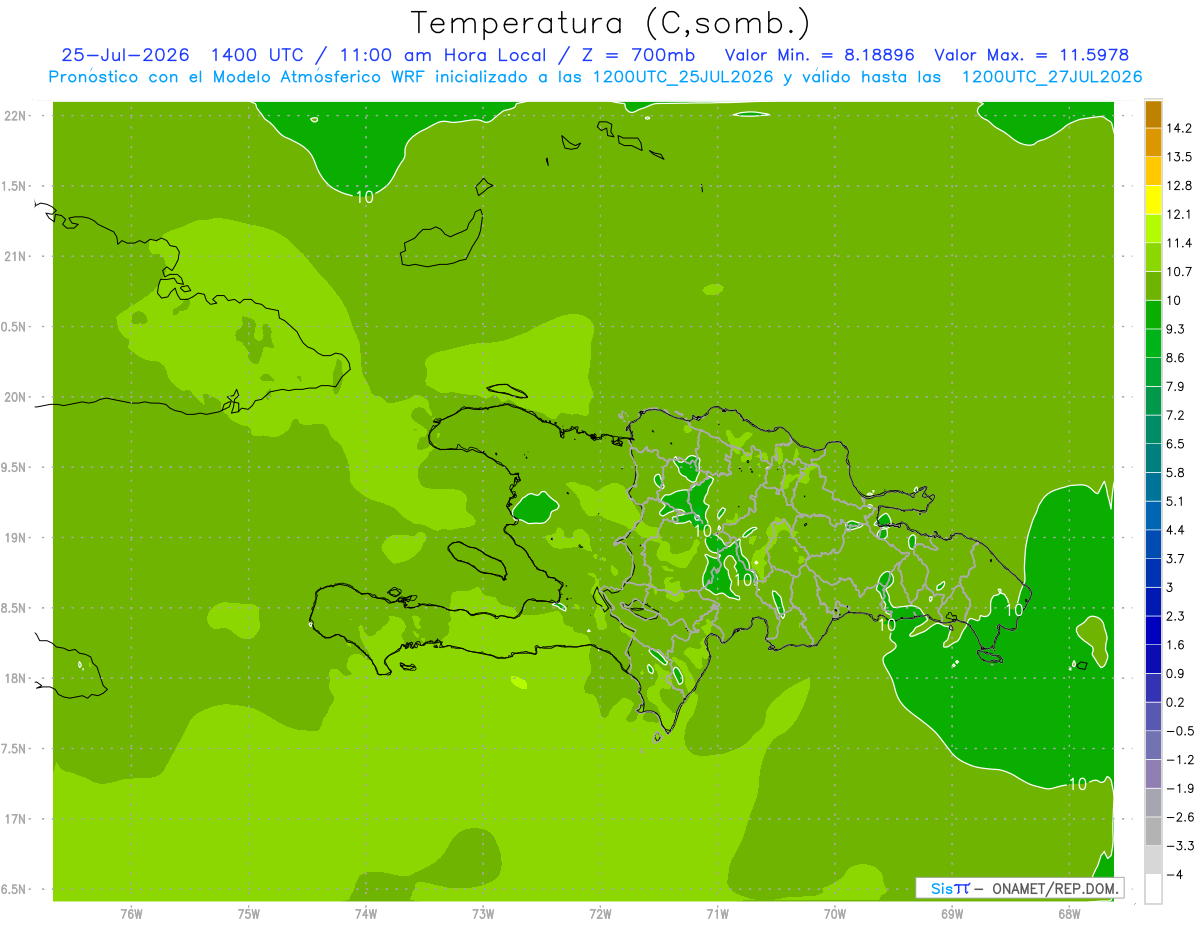Click the '-4' legend value
1200x927 pixels.
(1176, 875)
